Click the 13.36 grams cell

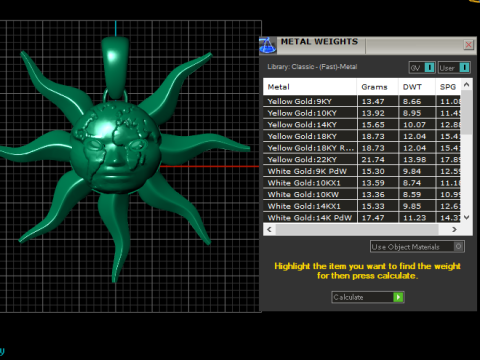(x=378, y=194)
